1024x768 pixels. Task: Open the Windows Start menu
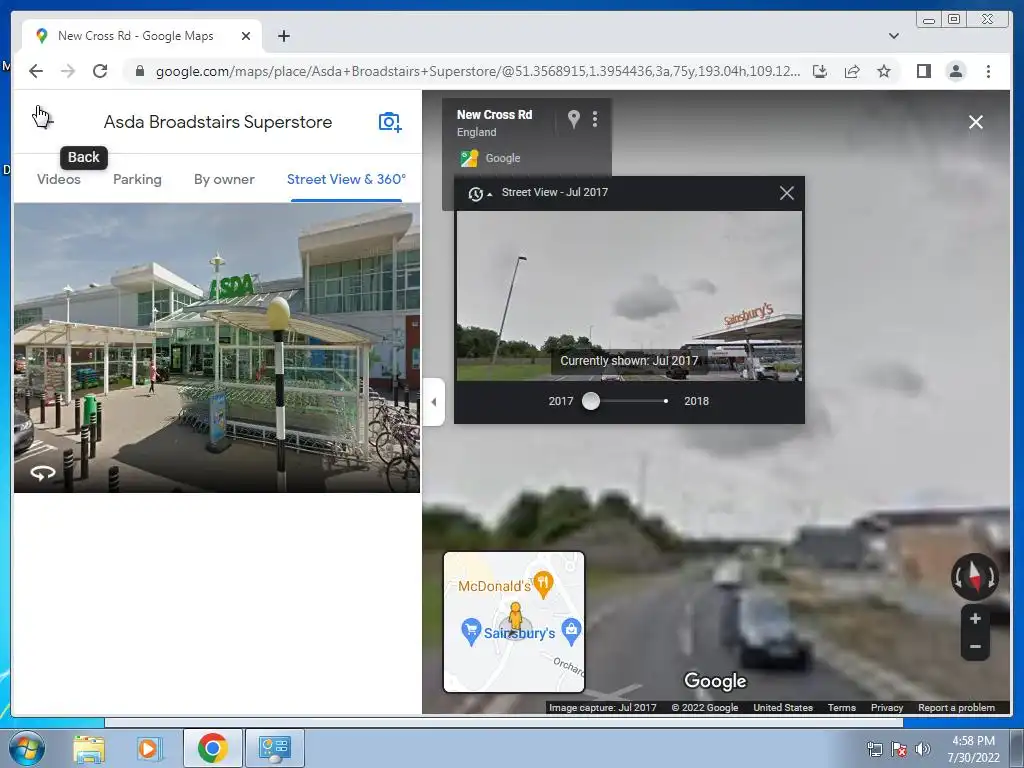(x=26, y=748)
